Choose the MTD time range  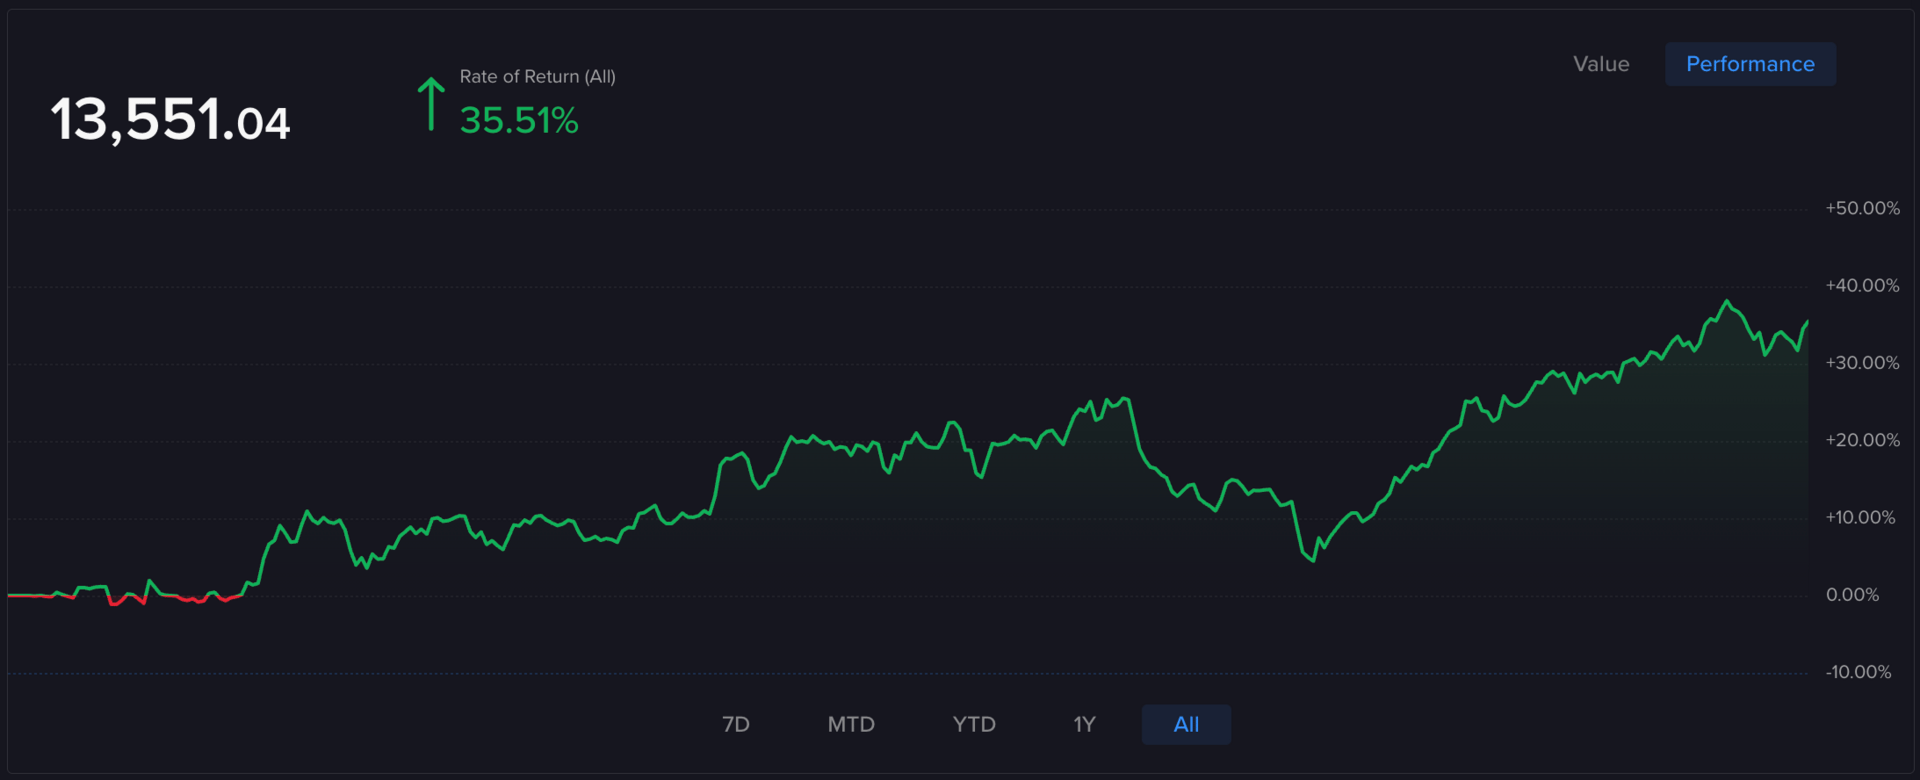[x=851, y=724]
